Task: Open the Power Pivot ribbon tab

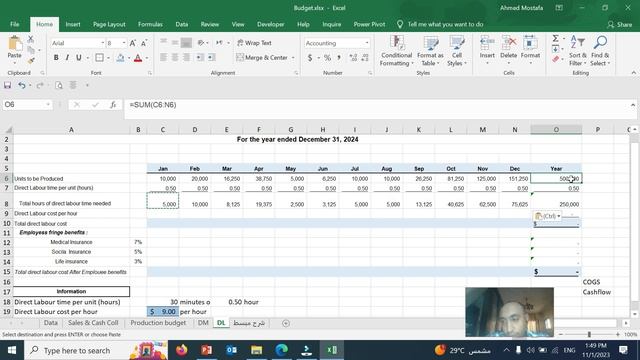Action: (369, 24)
